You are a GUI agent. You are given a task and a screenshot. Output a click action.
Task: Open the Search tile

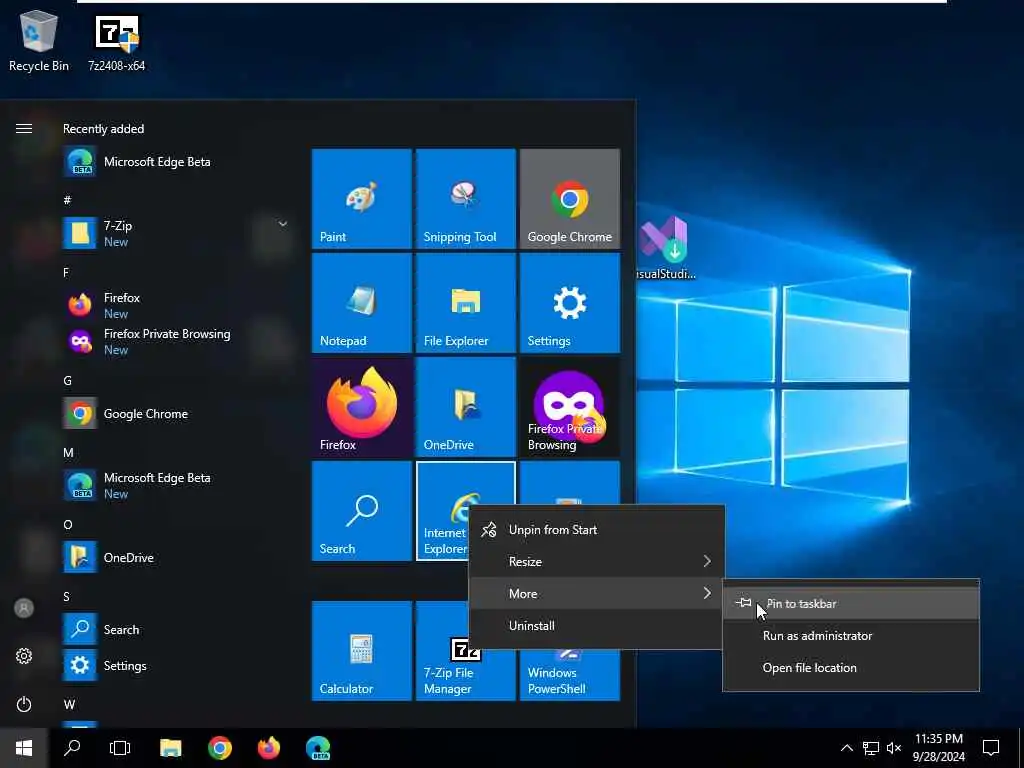coord(362,511)
